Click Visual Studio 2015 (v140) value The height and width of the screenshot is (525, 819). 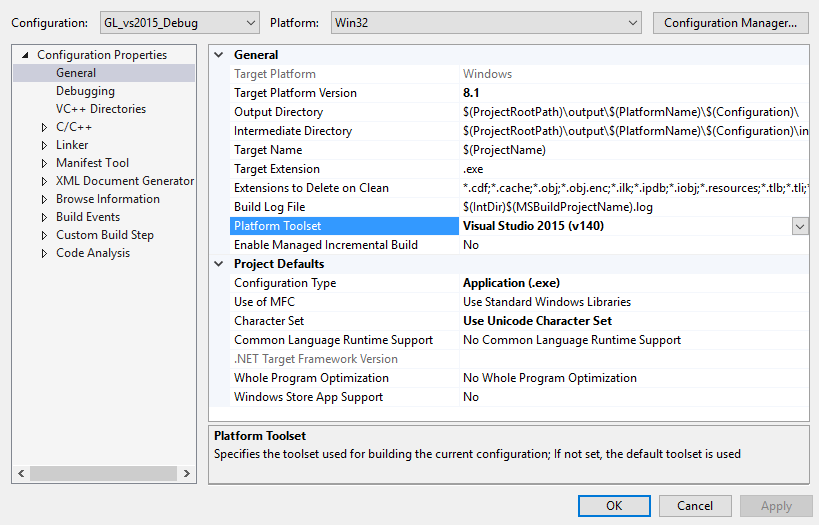tap(533, 226)
